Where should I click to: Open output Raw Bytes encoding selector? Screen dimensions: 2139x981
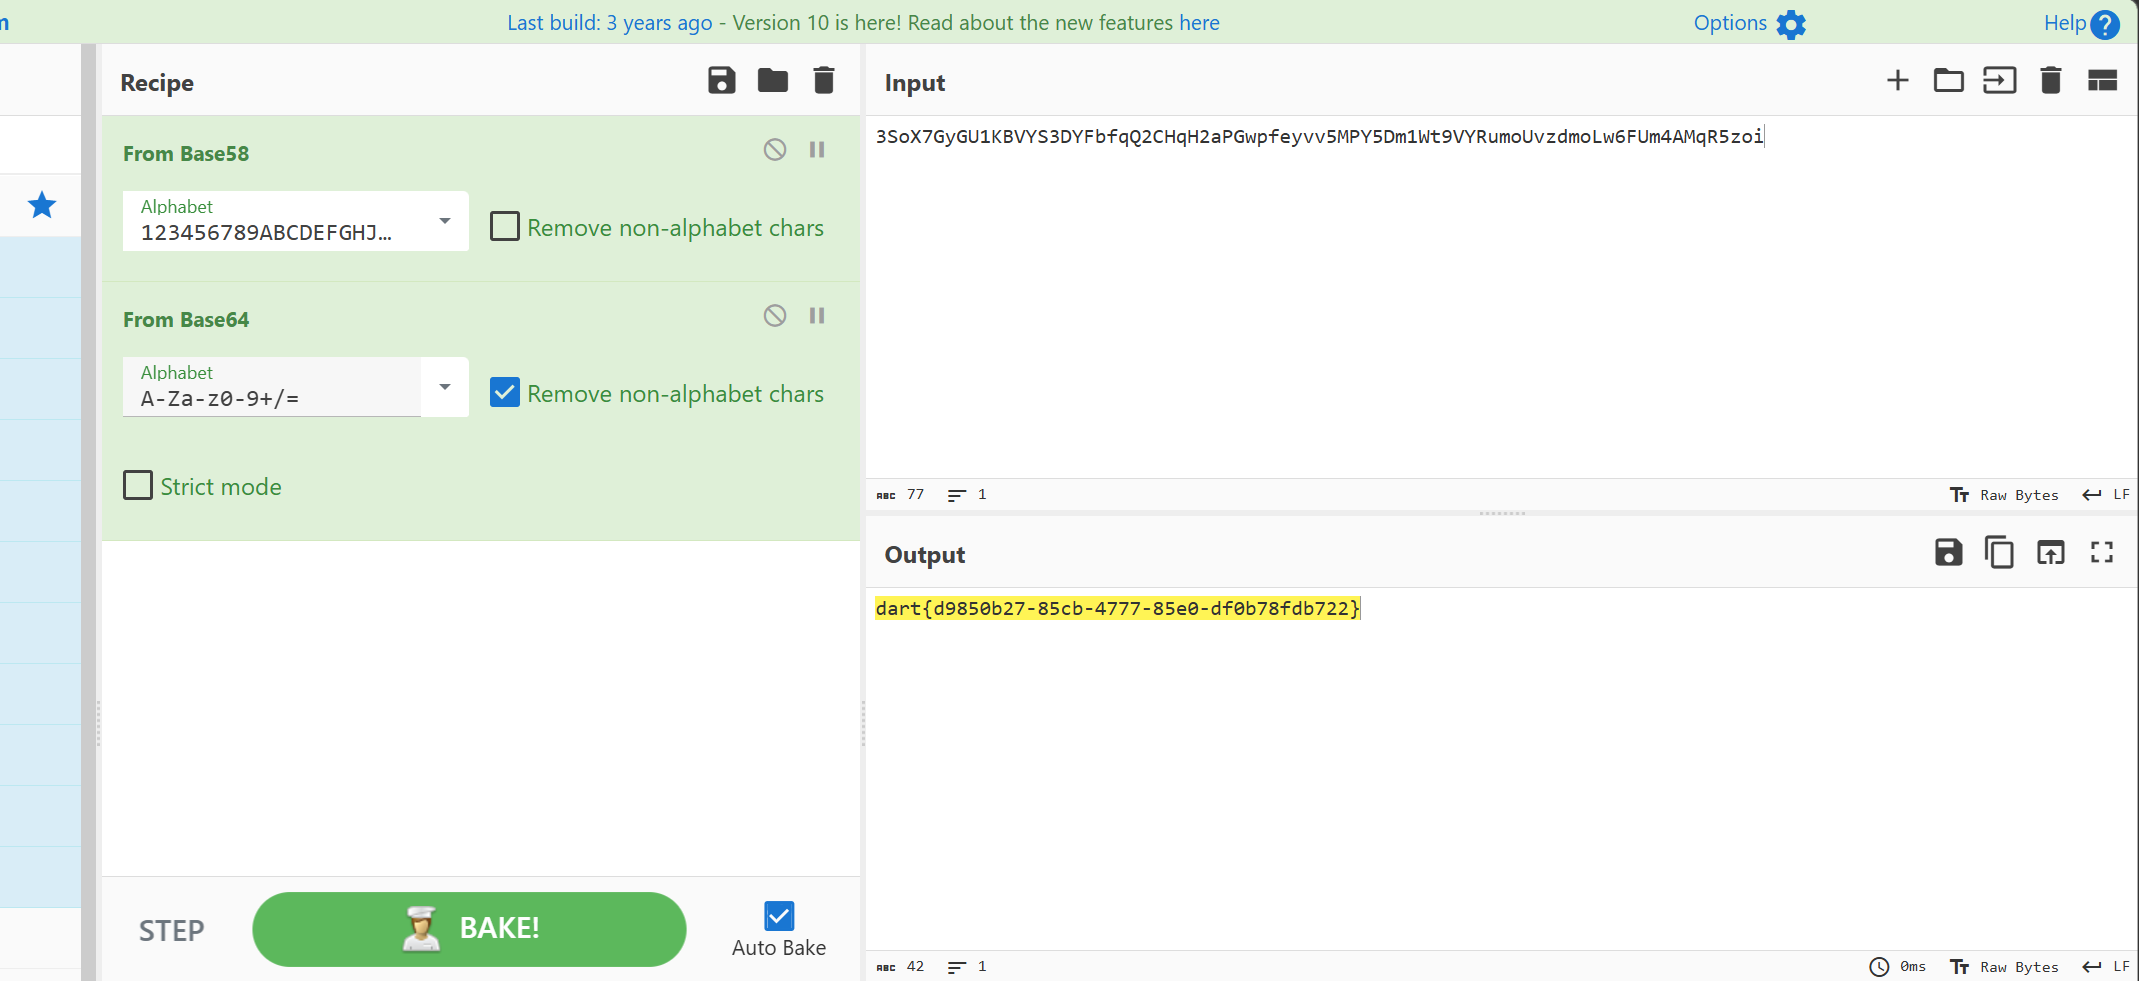click(x=2005, y=967)
